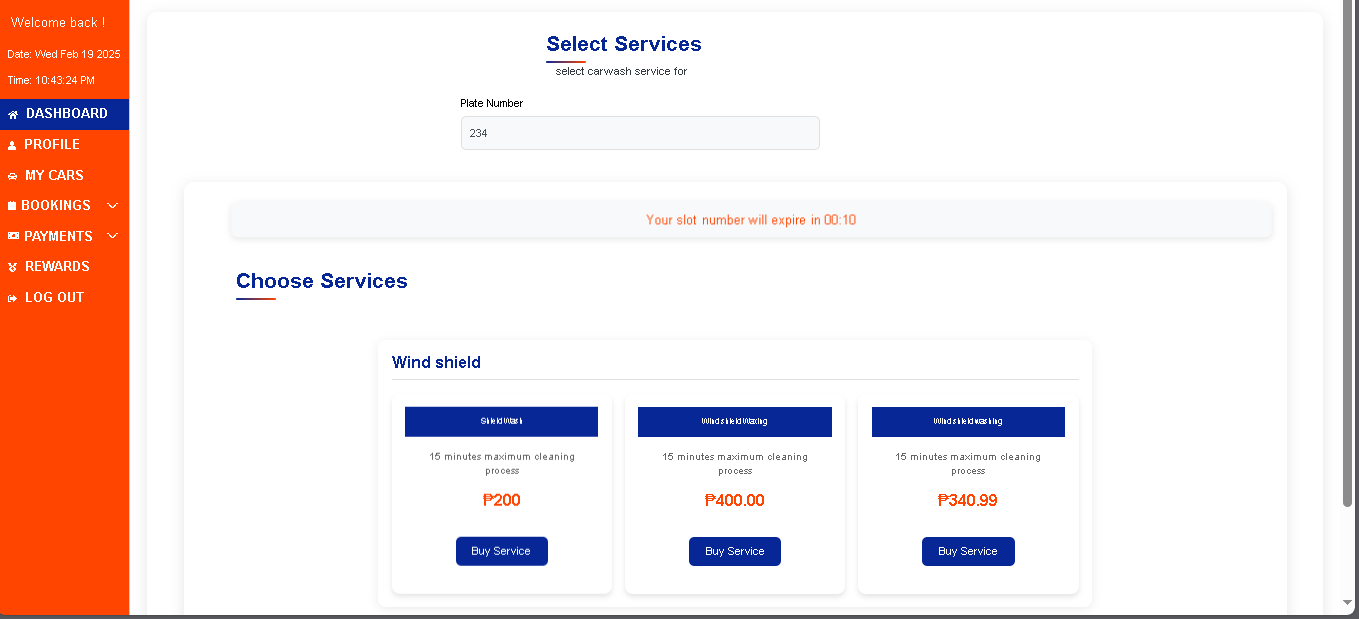Open the PROFILE page from the sidebar
This screenshot has width=1359, height=619.
(x=51, y=144)
